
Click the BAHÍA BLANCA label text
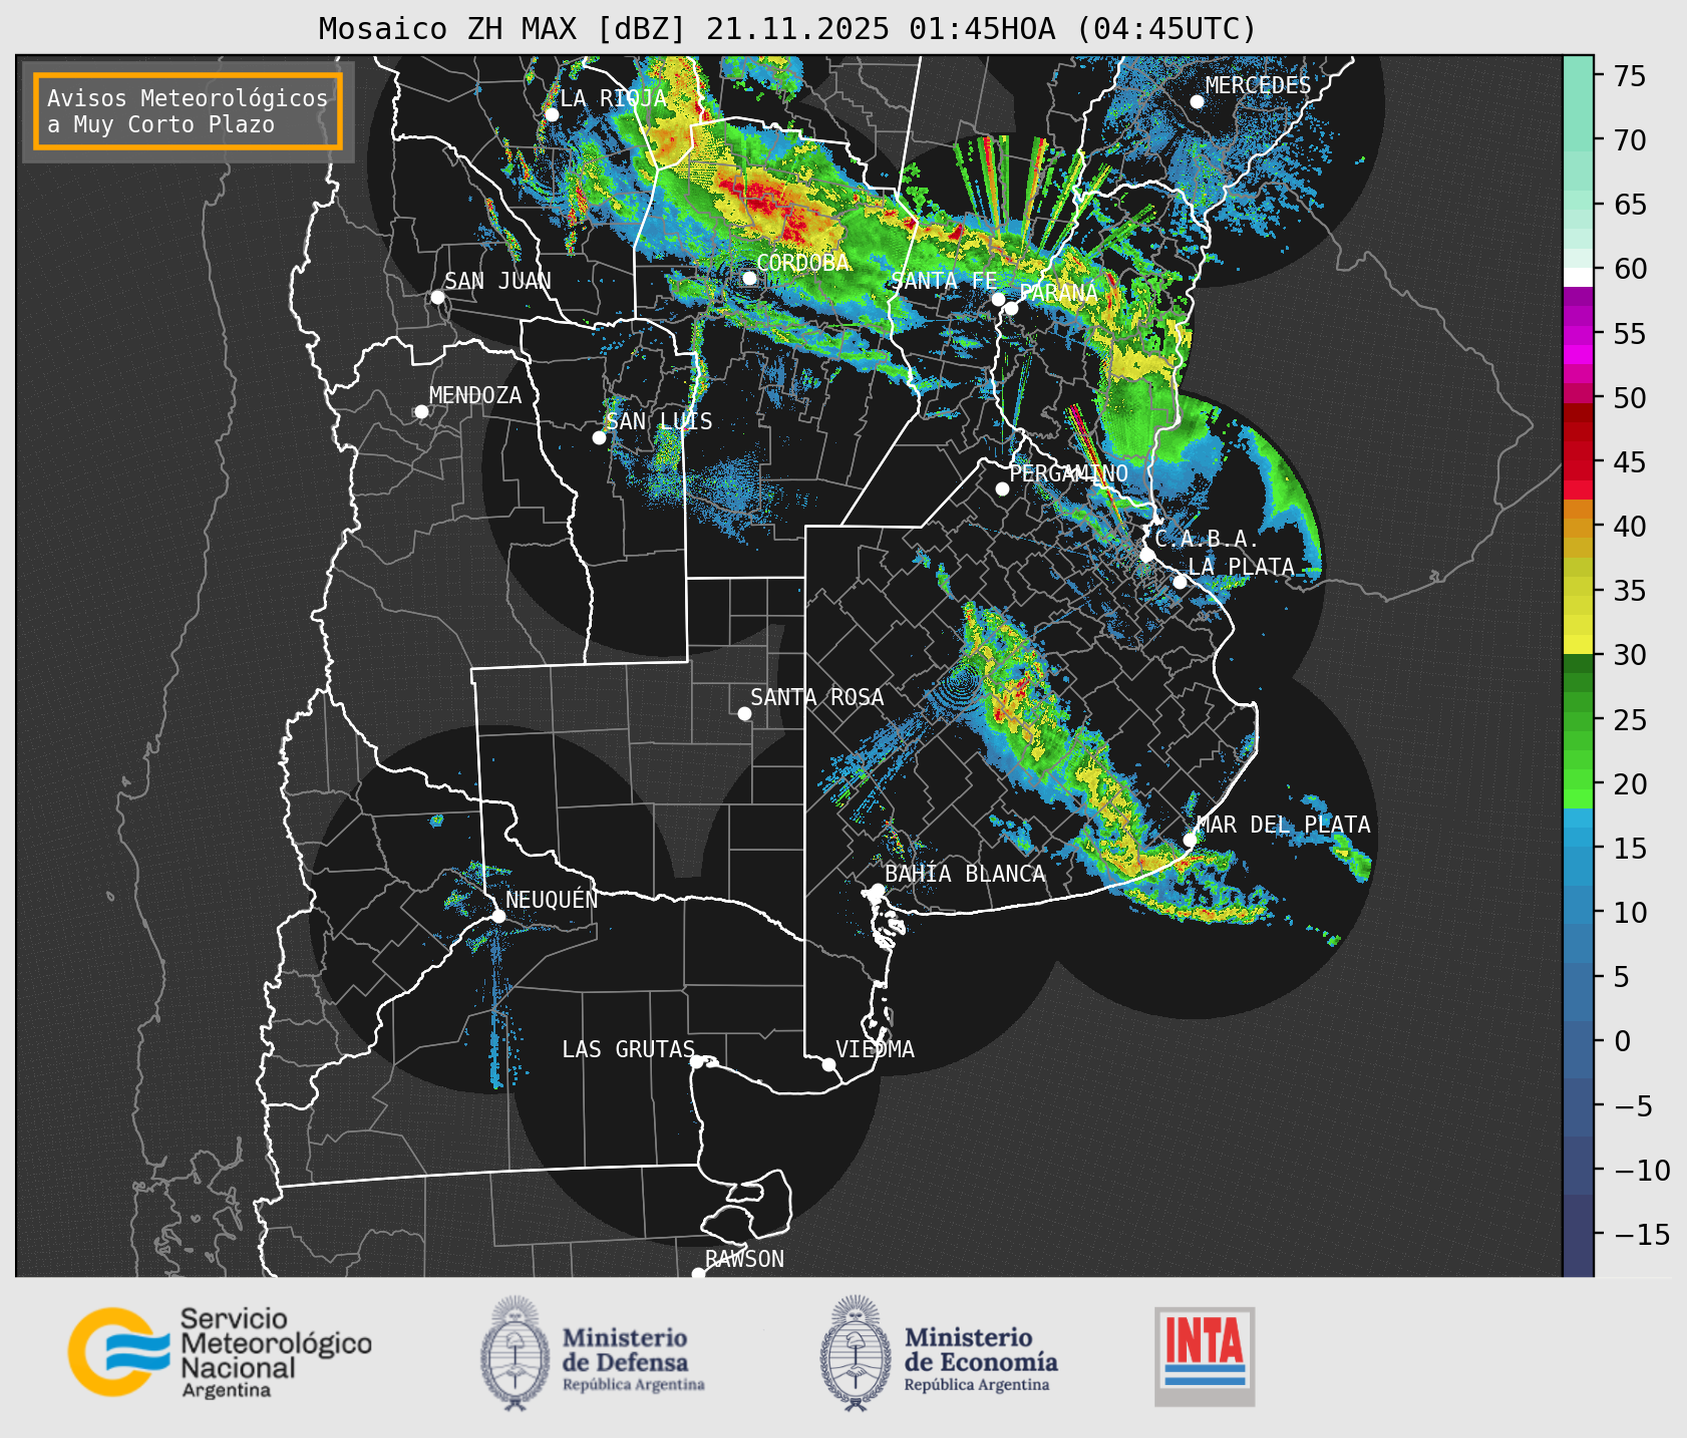pyautogui.click(x=965, y=873)
